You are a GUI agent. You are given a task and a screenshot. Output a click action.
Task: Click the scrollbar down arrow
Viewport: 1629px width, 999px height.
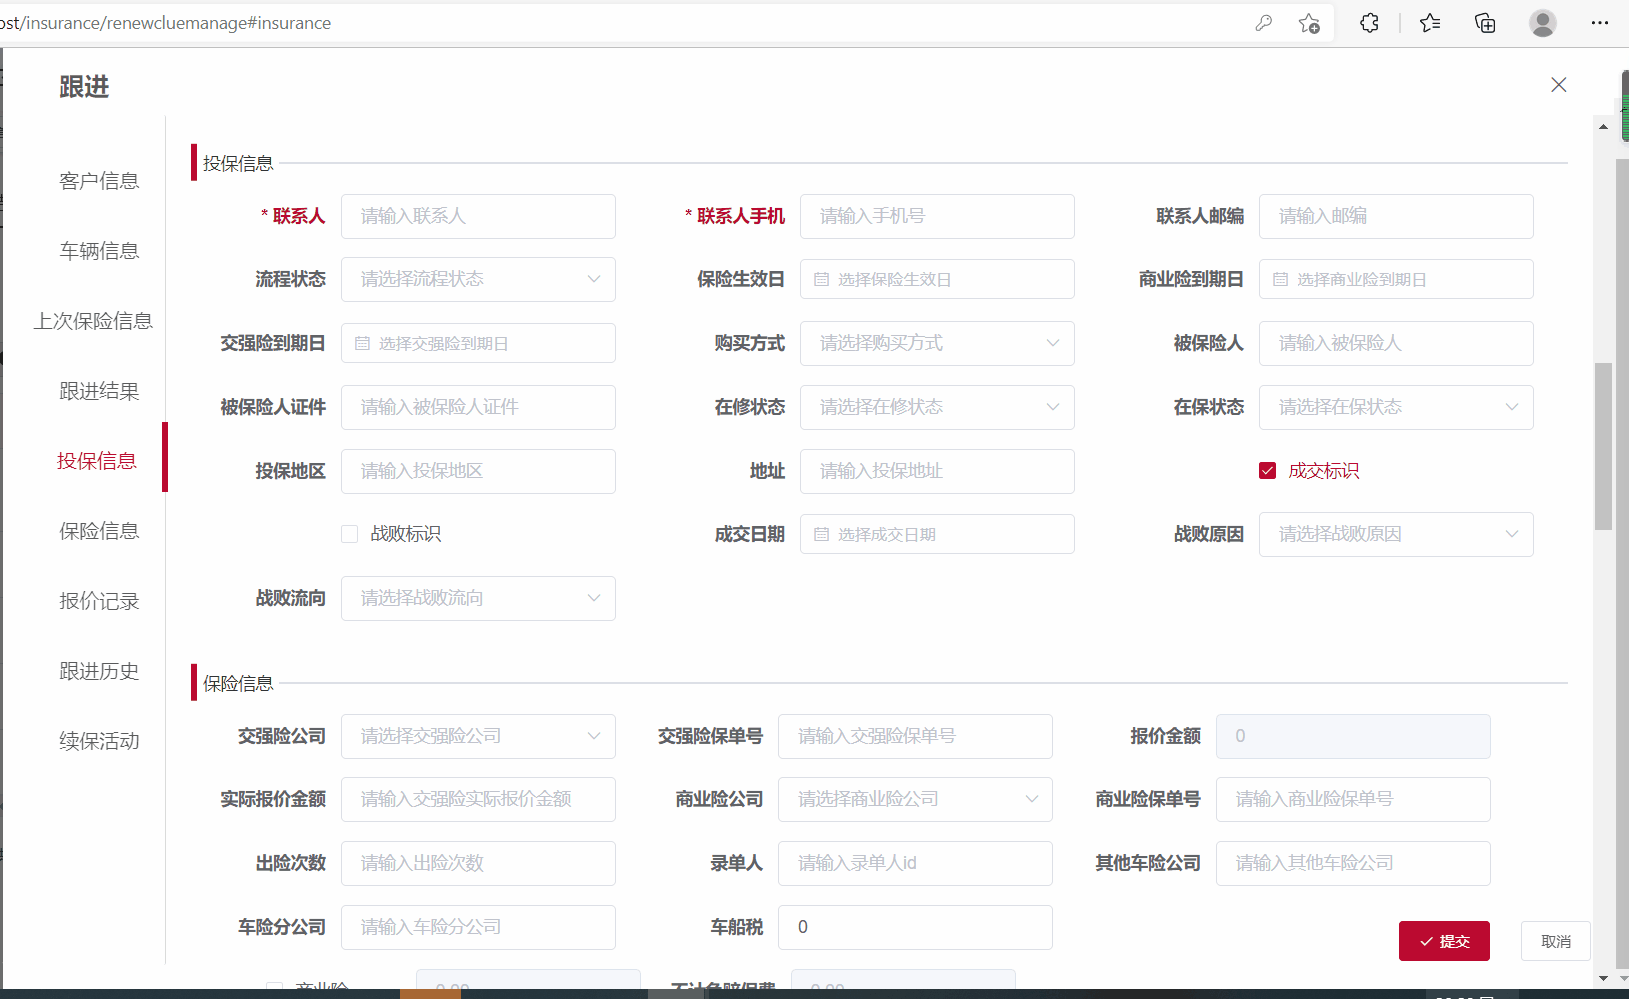[x=1604, y=978]
